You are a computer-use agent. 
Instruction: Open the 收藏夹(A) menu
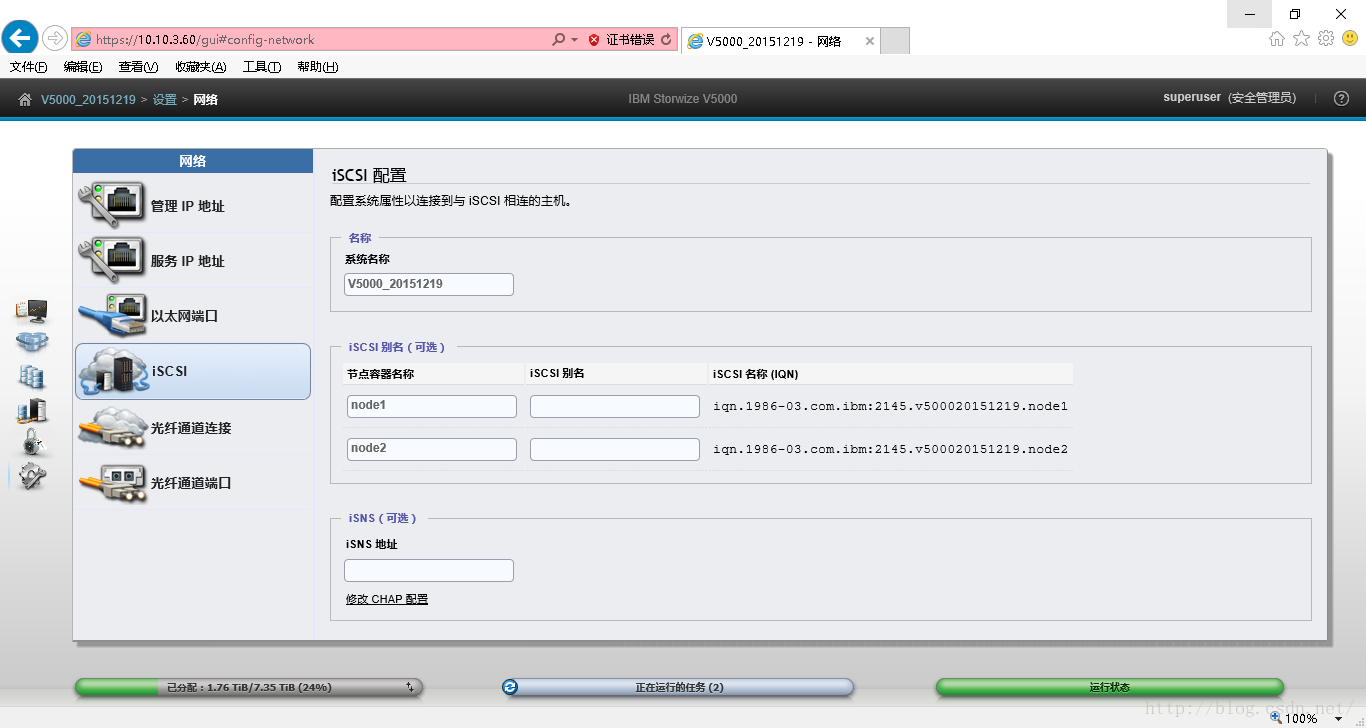point(200,67)
